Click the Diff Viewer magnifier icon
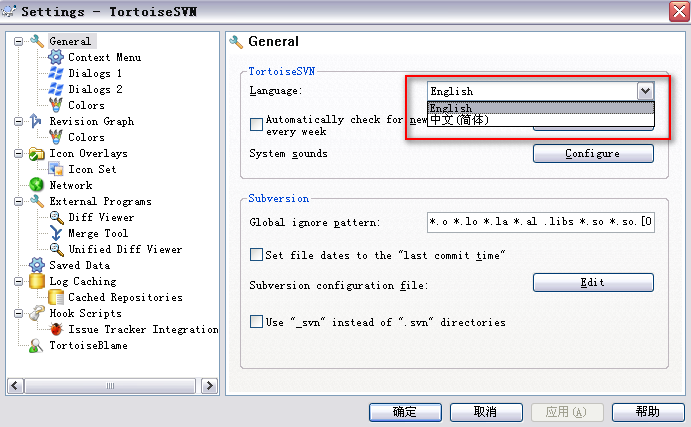Screen dimensions: 691x427 pos(56,217)
